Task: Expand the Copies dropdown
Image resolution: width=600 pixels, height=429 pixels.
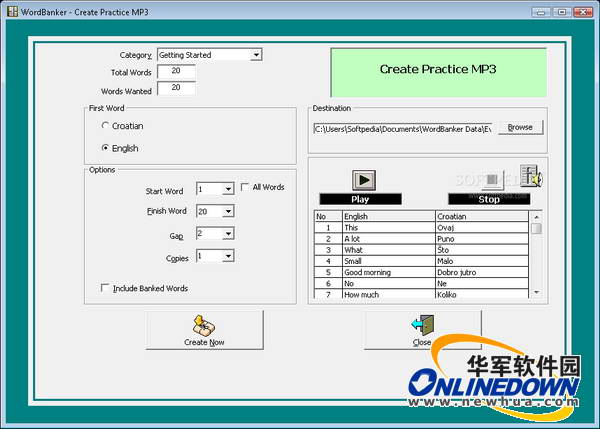Action: click(228, 256)
